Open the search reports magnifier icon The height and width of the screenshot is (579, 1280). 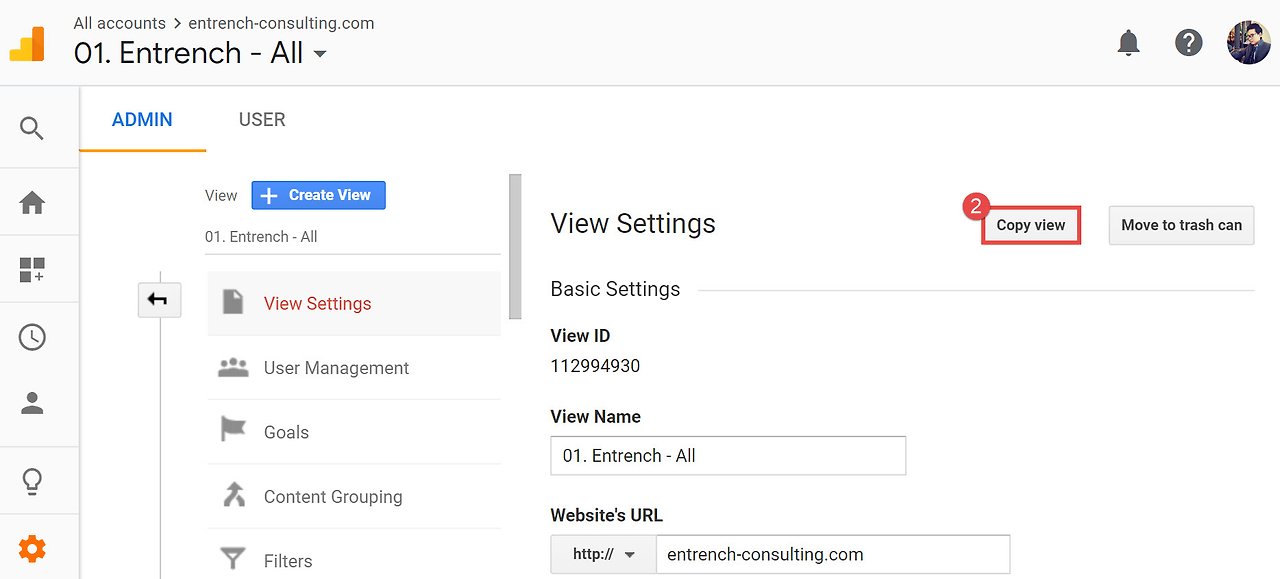tap(32, 129)
